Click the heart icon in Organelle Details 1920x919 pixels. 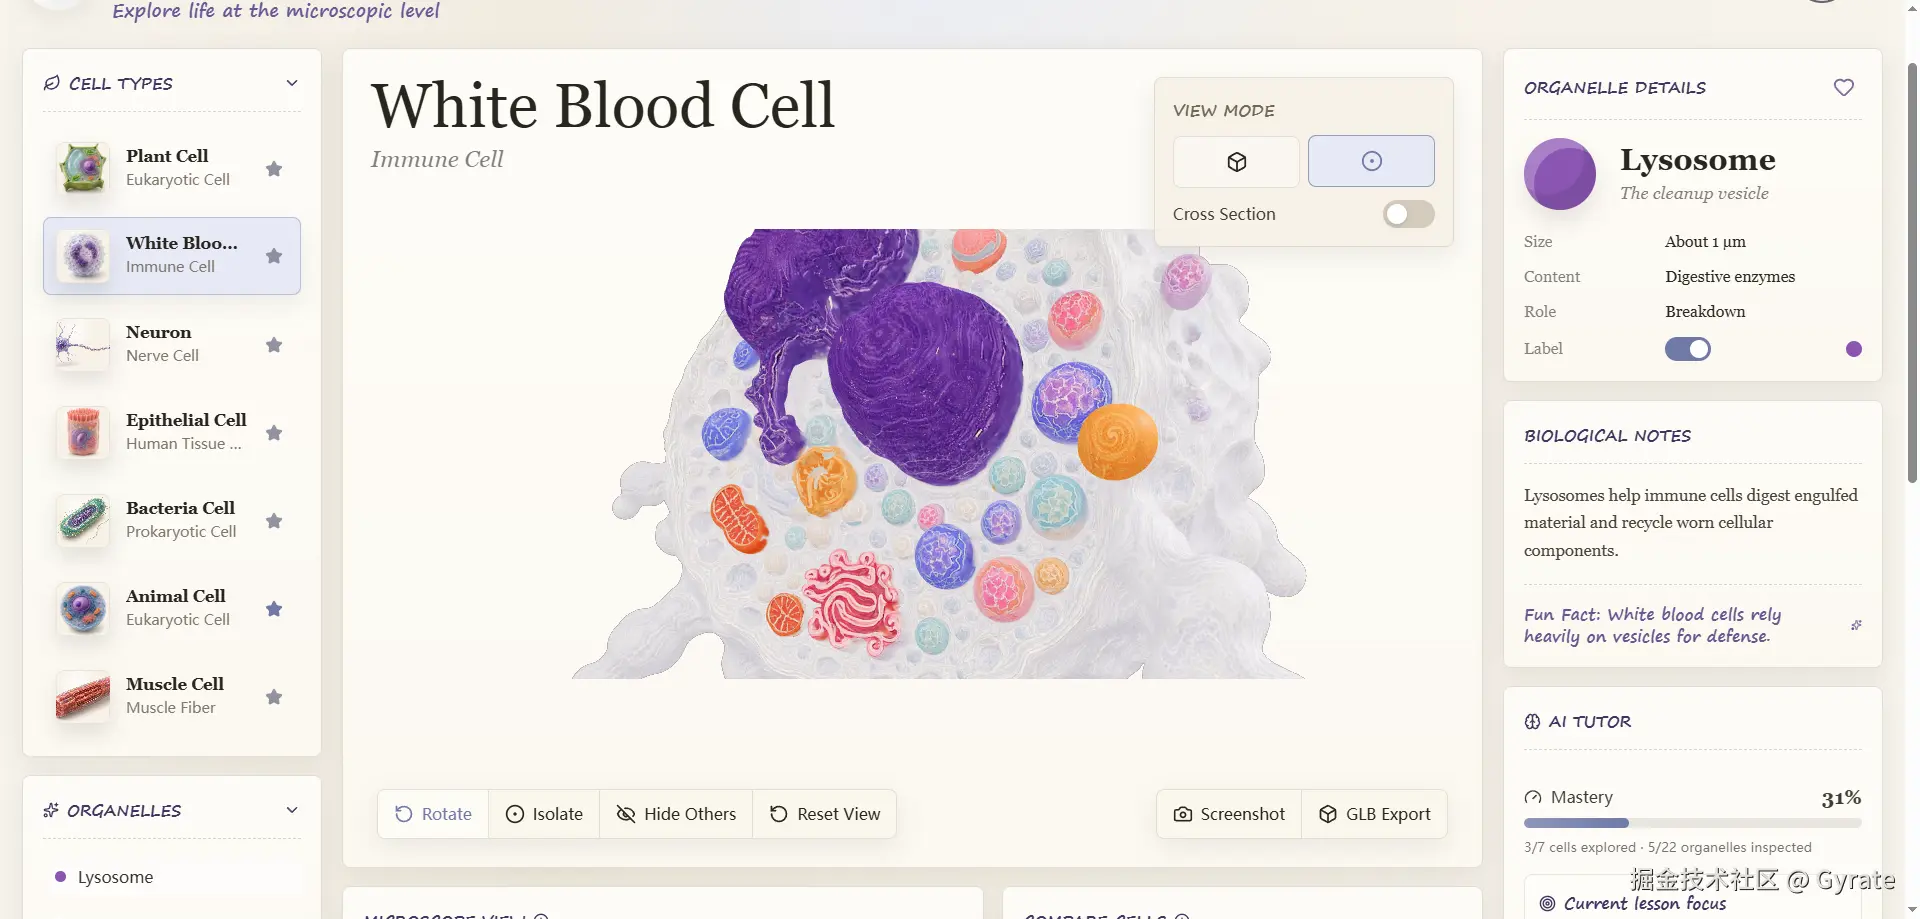pyautogui.click(x=1843, y=88)
